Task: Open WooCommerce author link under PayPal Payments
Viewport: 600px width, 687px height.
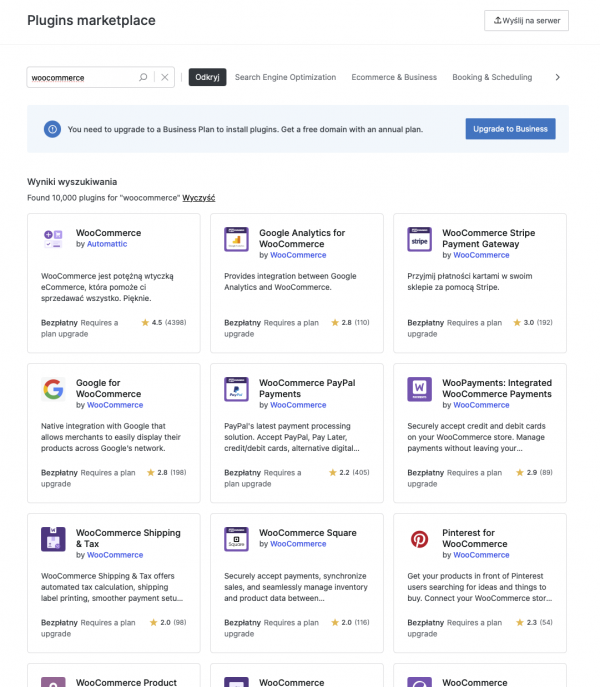Action: click(x=298, y=405)
